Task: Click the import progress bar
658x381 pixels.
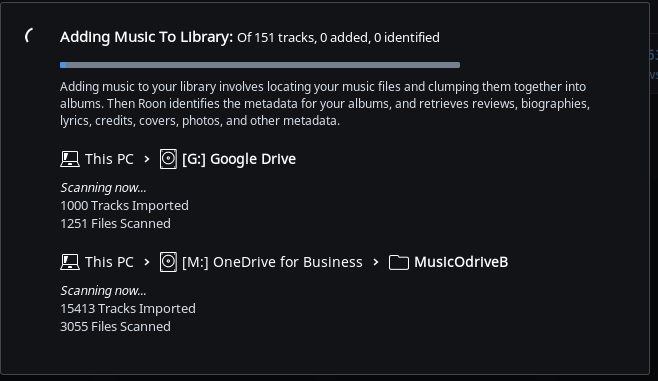Action: pos(260,65)
